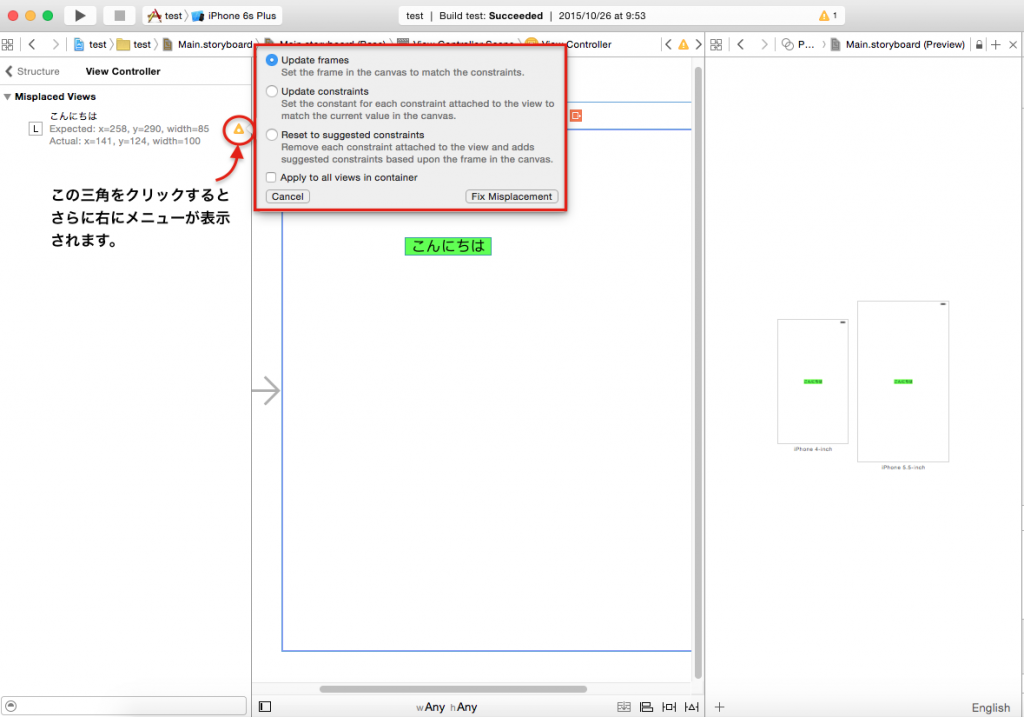Enable Apply to all views in container
Viewport: 1024px width, 717px height.
pyautogui.click(x=271, y=177)
